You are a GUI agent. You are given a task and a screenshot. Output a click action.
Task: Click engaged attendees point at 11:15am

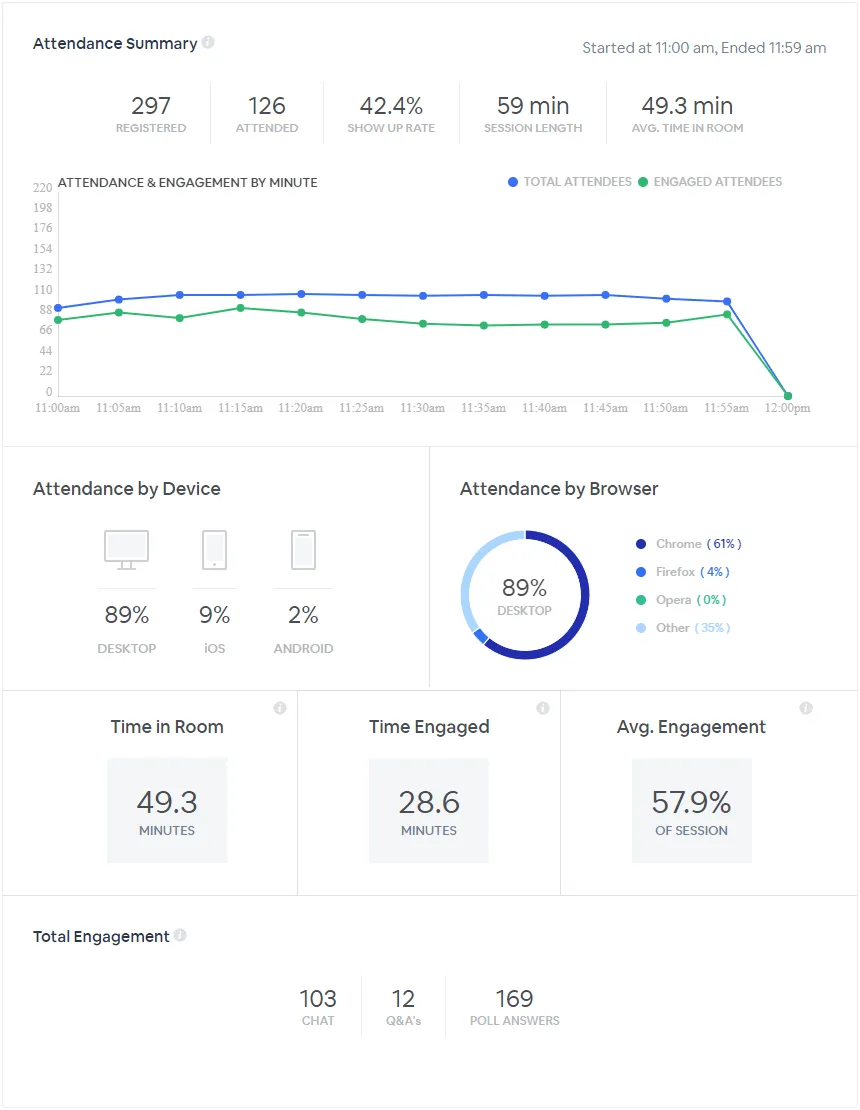tap(241, 308)
